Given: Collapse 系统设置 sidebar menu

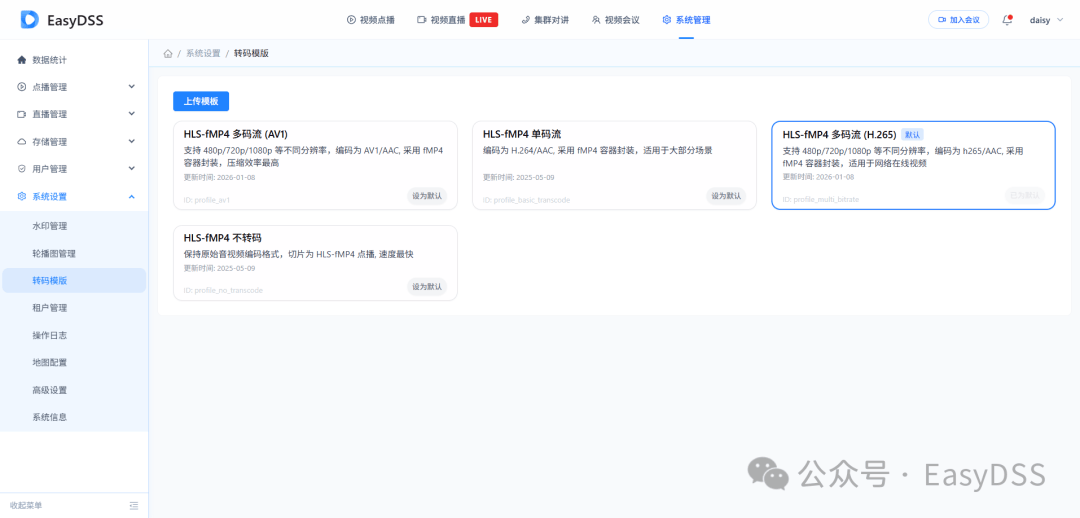Looking at the screenshot, I should pos(74,196).
